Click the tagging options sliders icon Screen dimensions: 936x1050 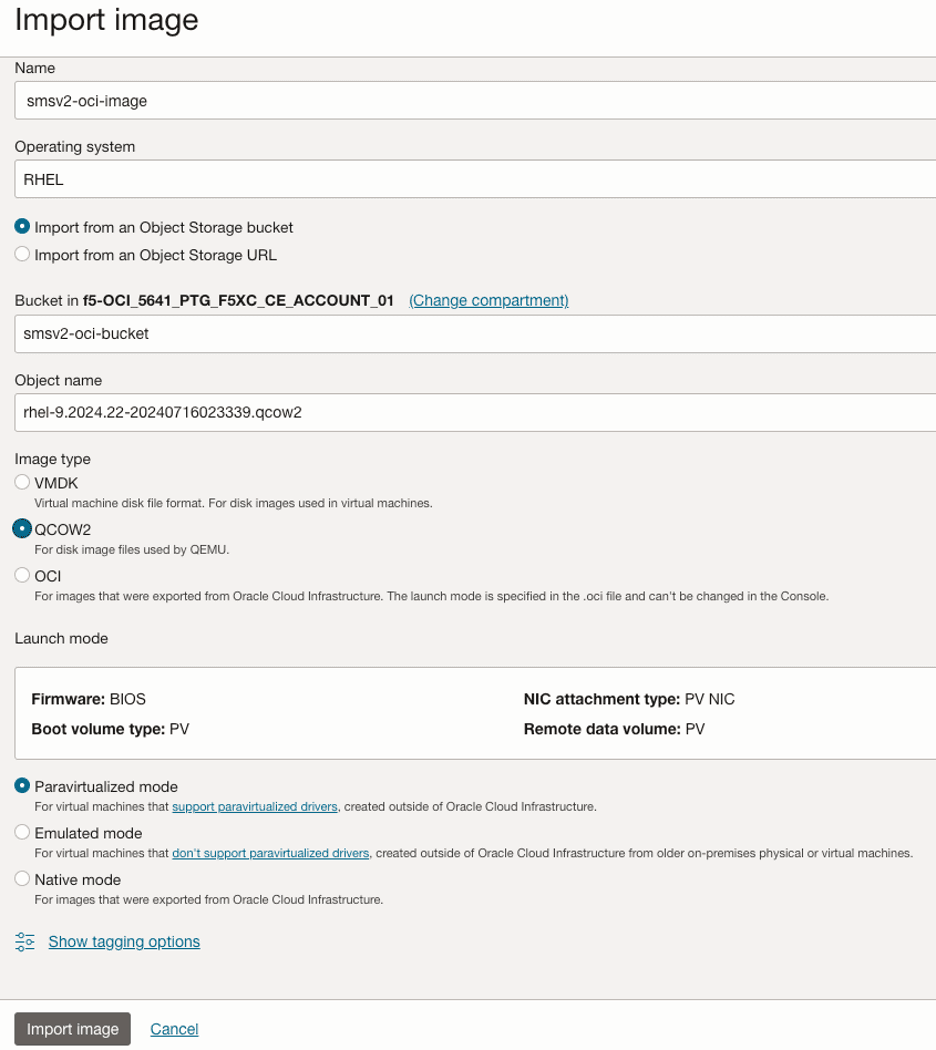pos(25,941)
